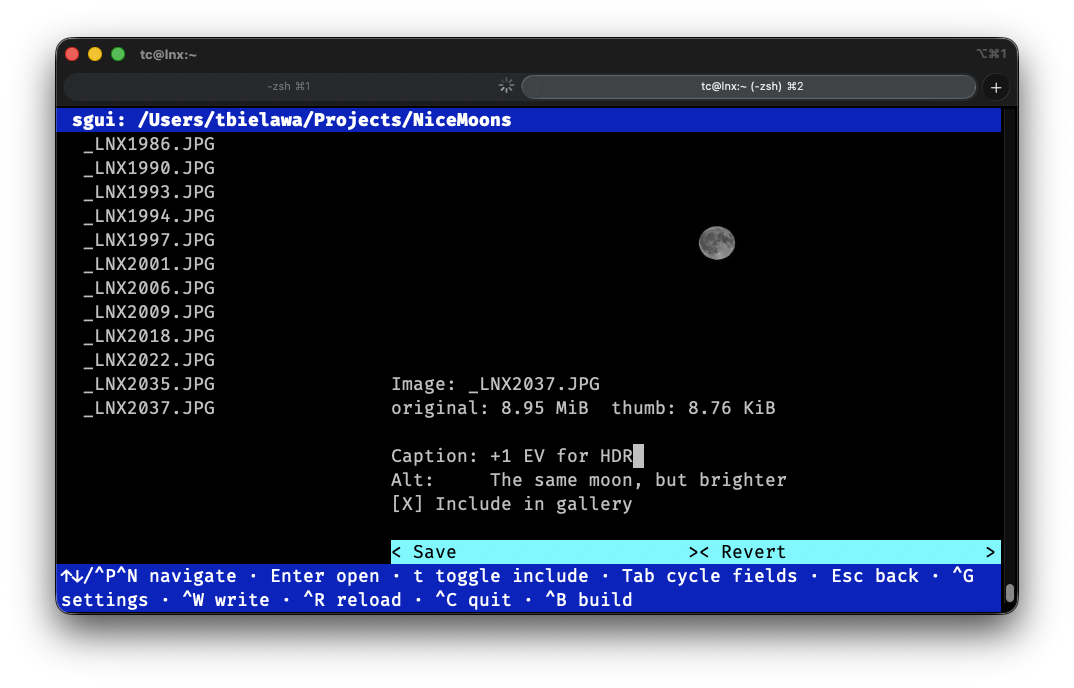
Task: Click the Enter open hint in footer
Action: 325,576
